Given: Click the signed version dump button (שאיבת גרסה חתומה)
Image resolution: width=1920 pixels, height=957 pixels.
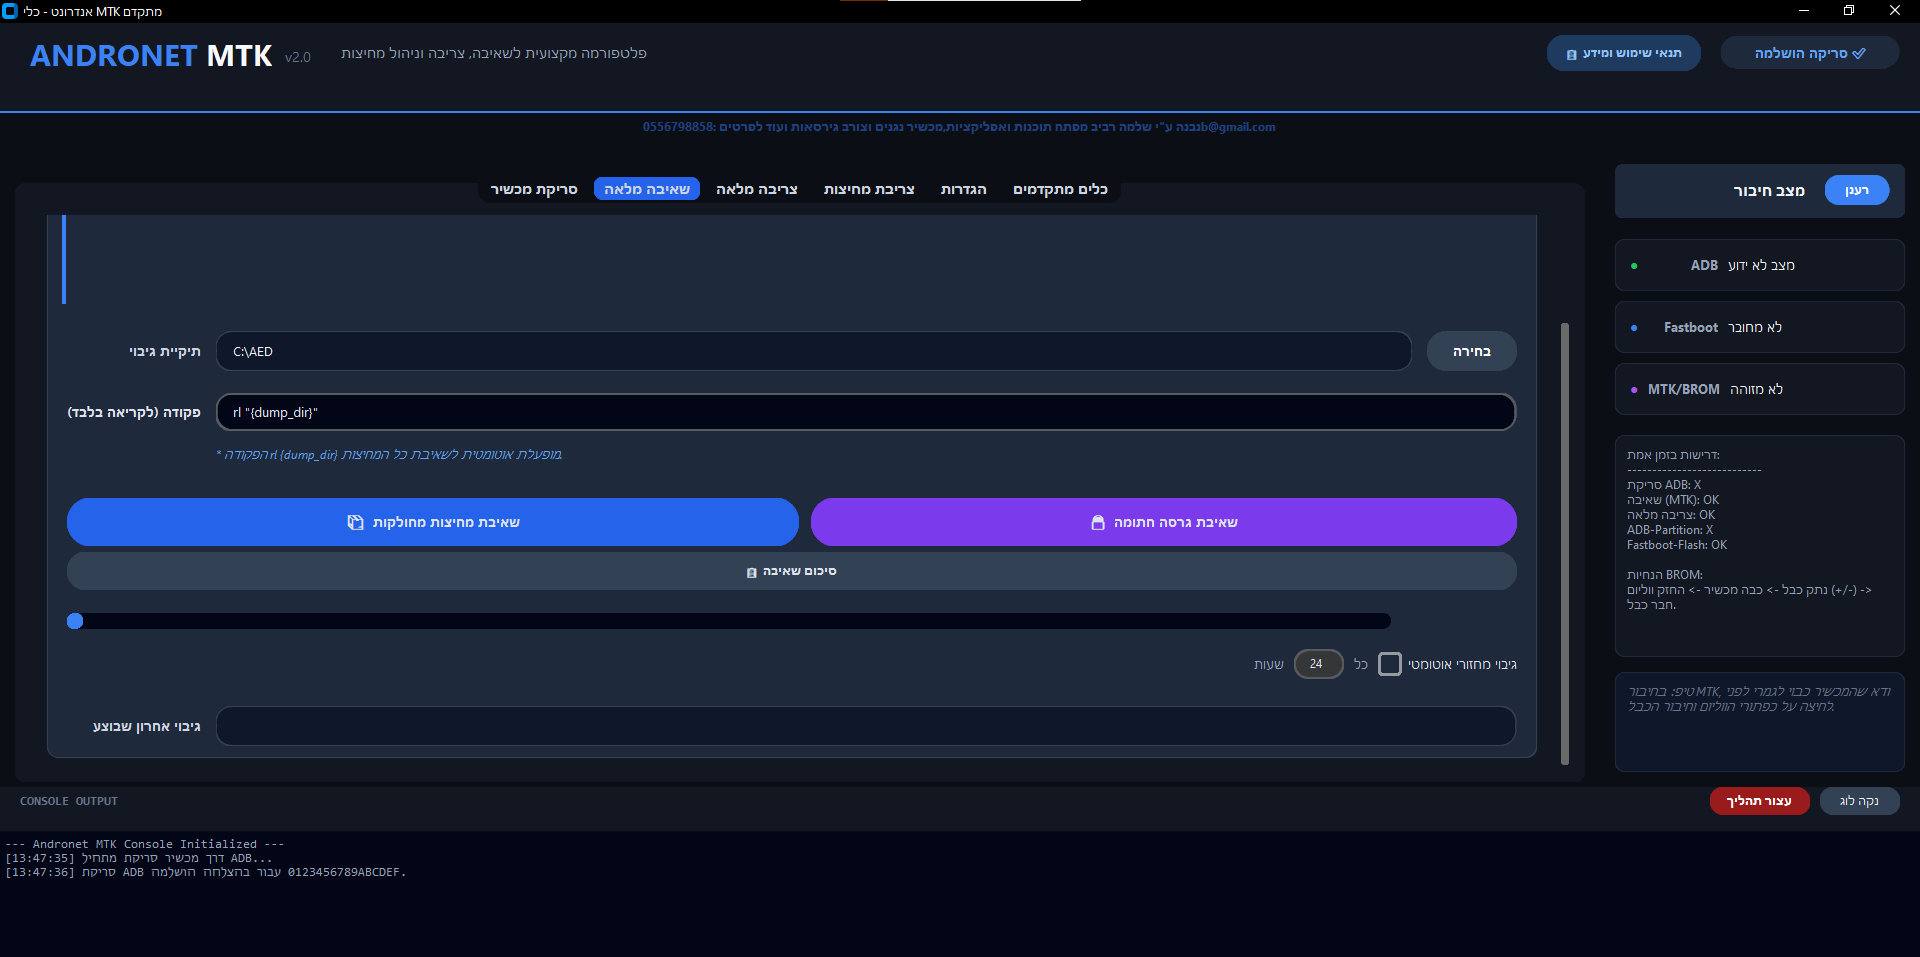Looking at the screenshot, I should [x=1163, y=522].
